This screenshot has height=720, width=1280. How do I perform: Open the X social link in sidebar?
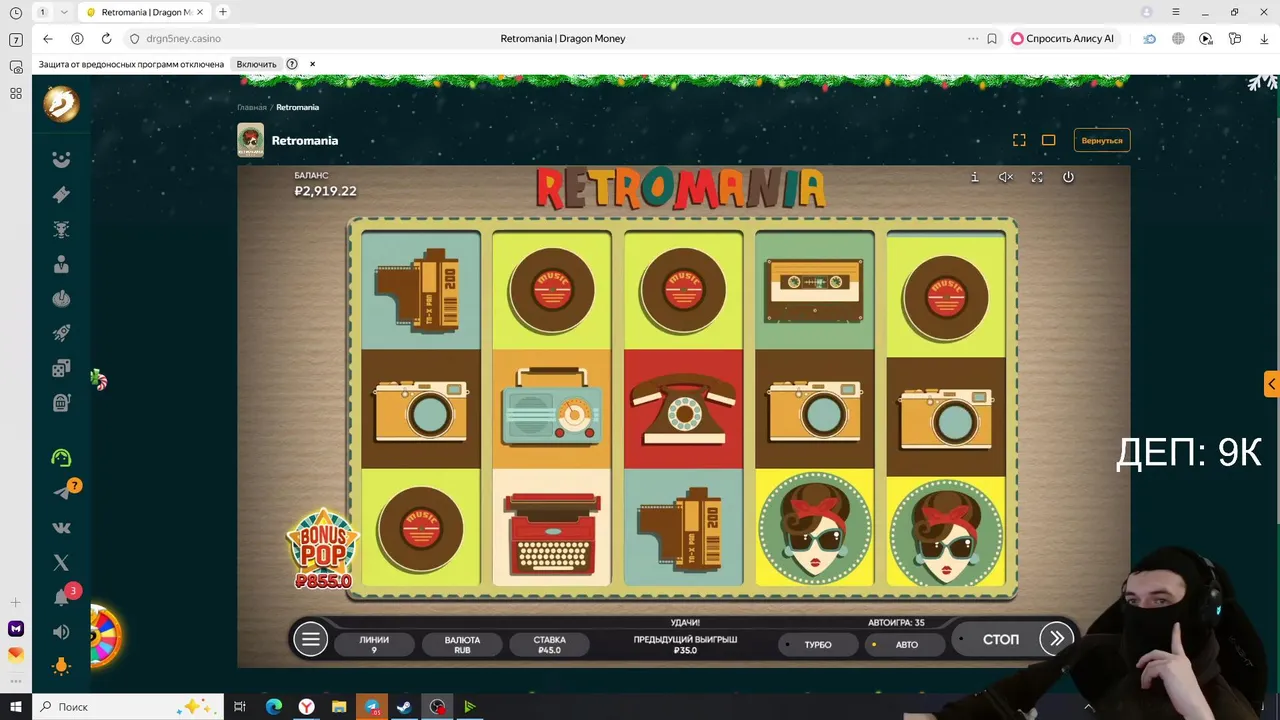[x=61, y=563]
